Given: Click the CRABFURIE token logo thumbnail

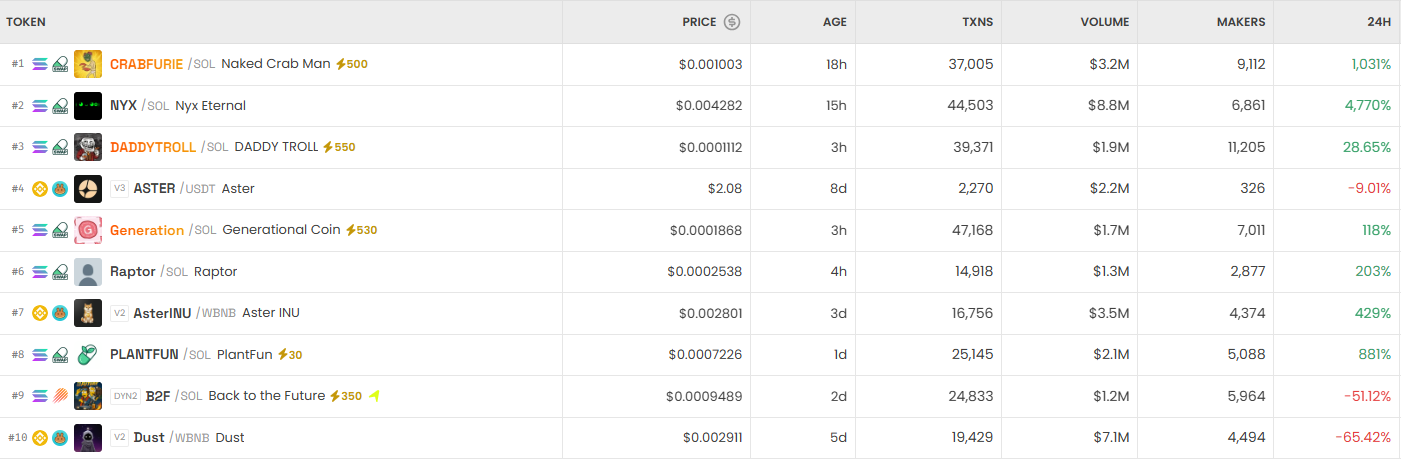Looking at the screenshot, I should tap(88, 64).
